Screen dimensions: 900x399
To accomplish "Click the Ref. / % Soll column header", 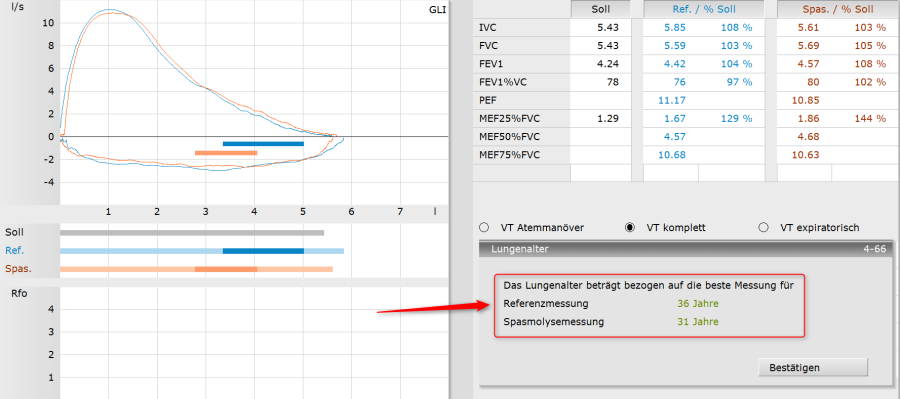I will (704, 9).
